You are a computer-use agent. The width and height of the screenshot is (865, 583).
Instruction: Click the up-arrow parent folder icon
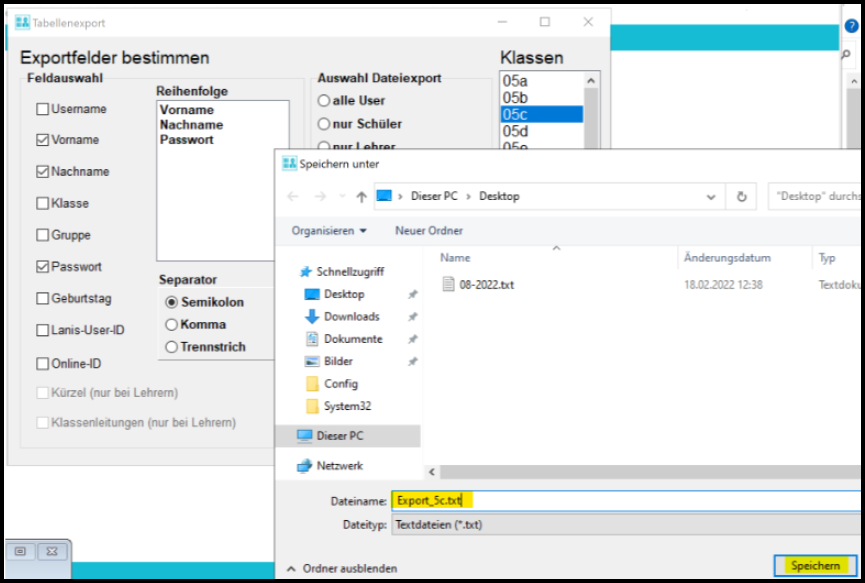[x=361, y=197]
